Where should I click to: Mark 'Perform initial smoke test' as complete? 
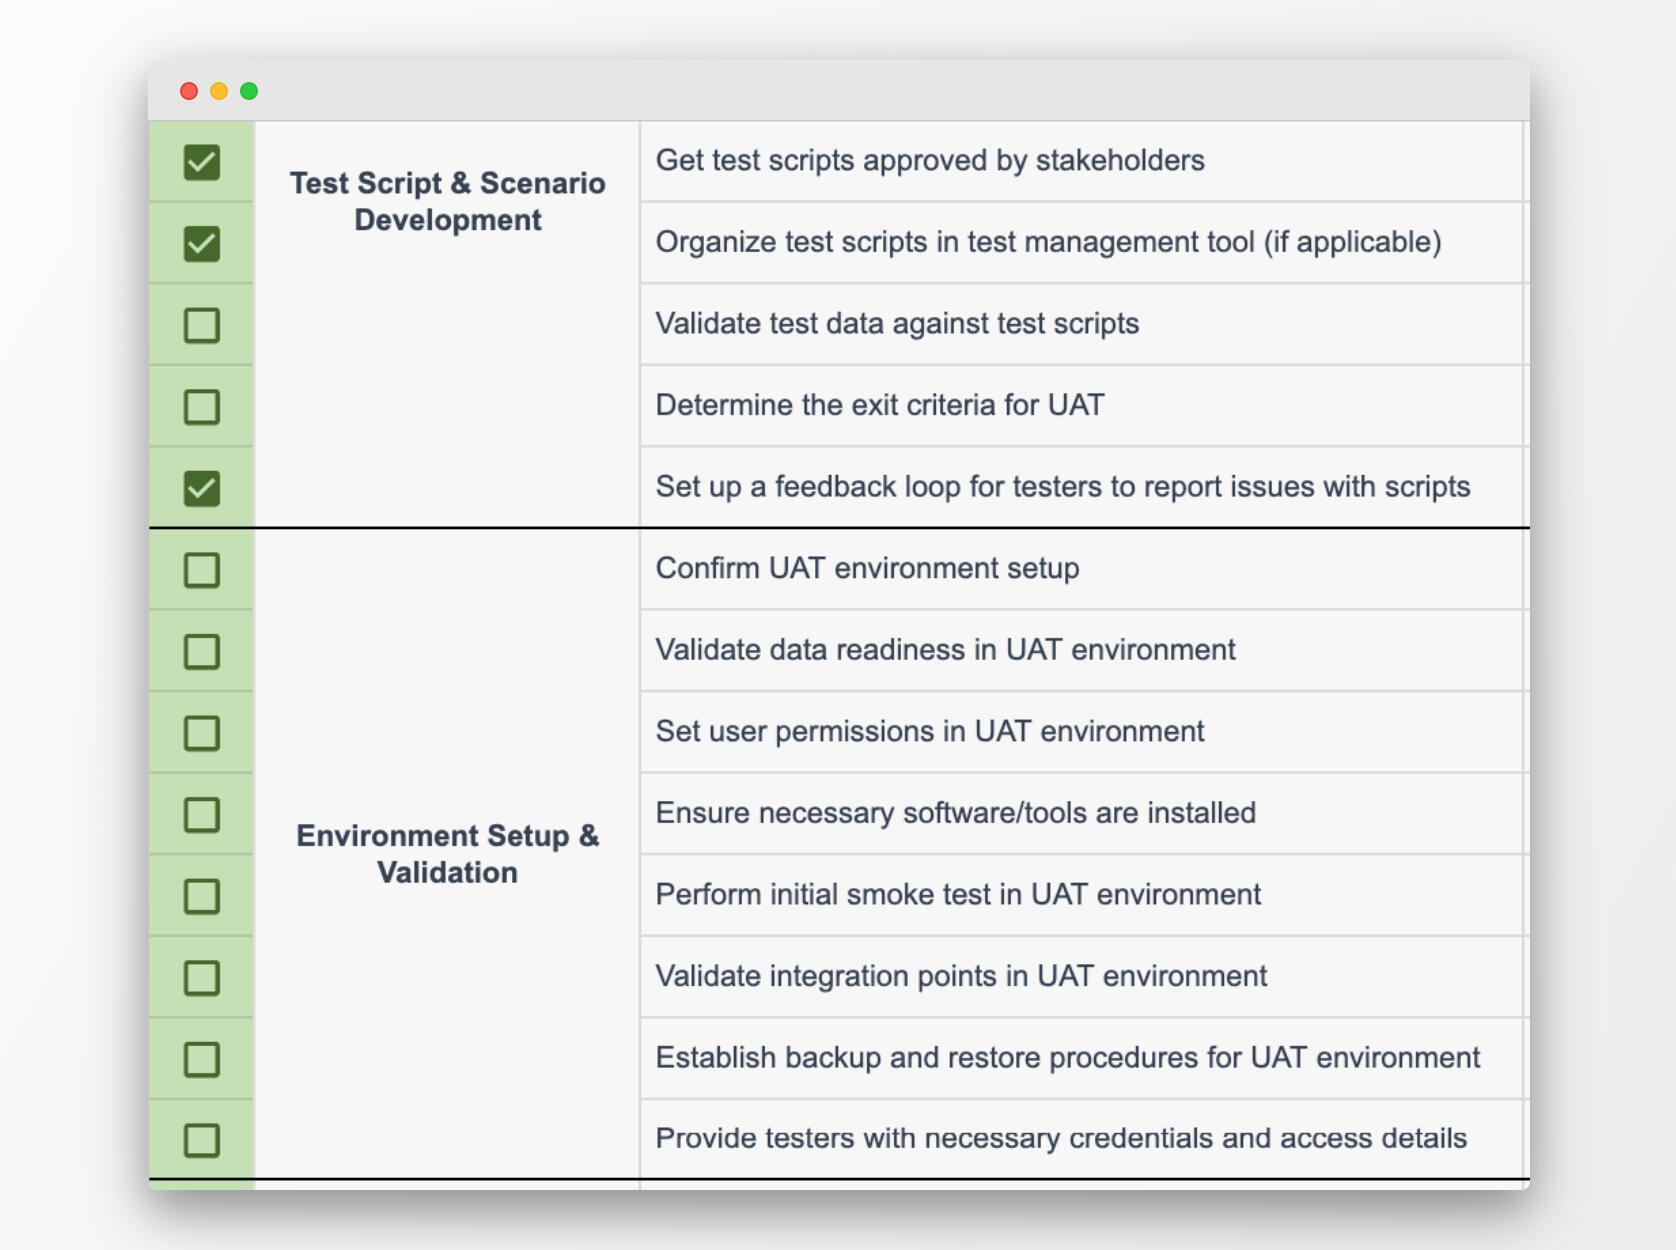(201, 897)
